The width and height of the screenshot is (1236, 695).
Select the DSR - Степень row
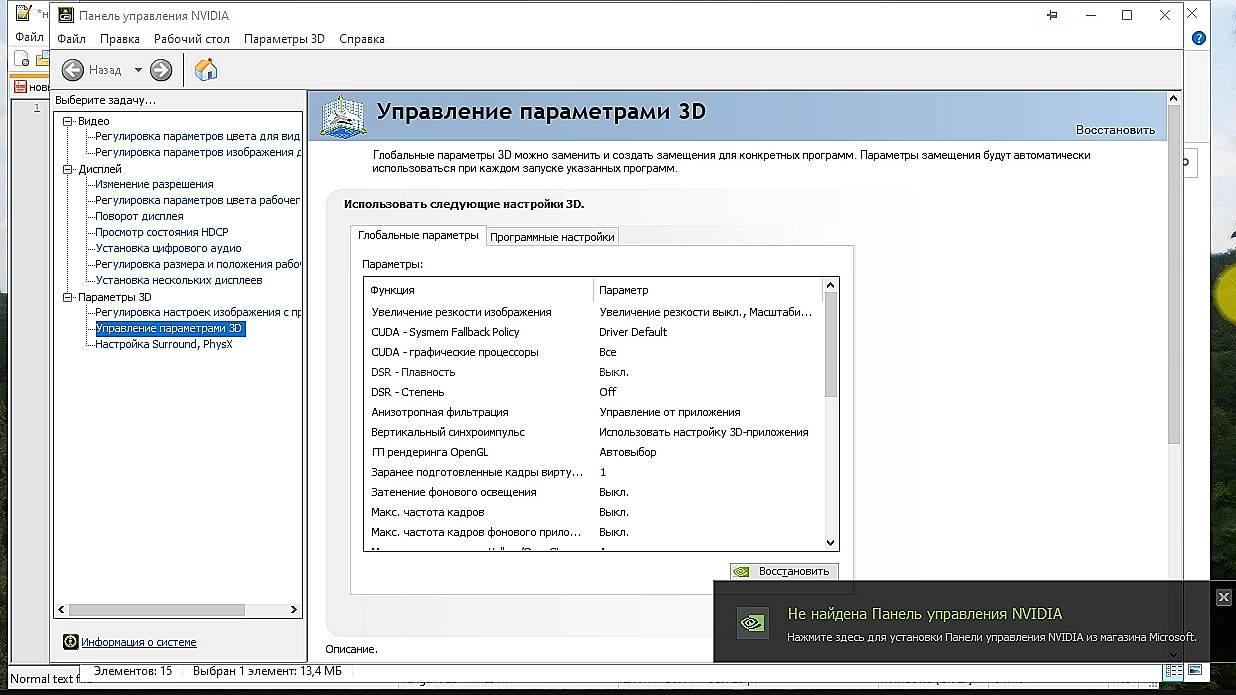click(x=593, y=392)
